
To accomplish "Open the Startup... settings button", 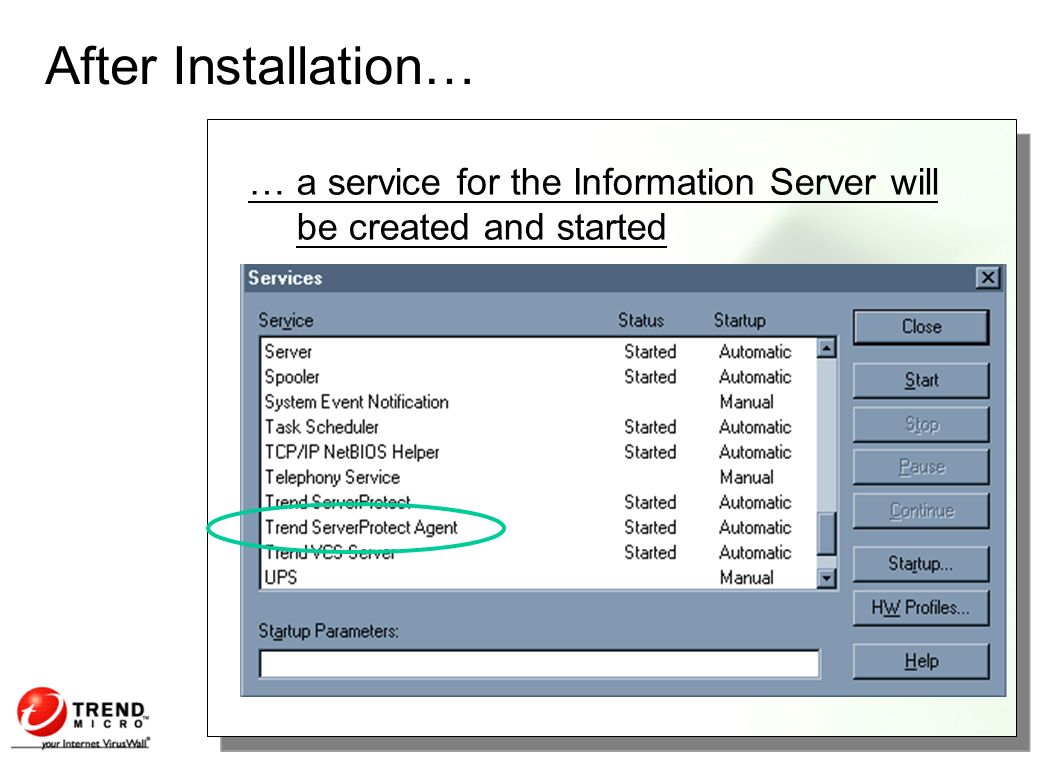I will (921, 564).
